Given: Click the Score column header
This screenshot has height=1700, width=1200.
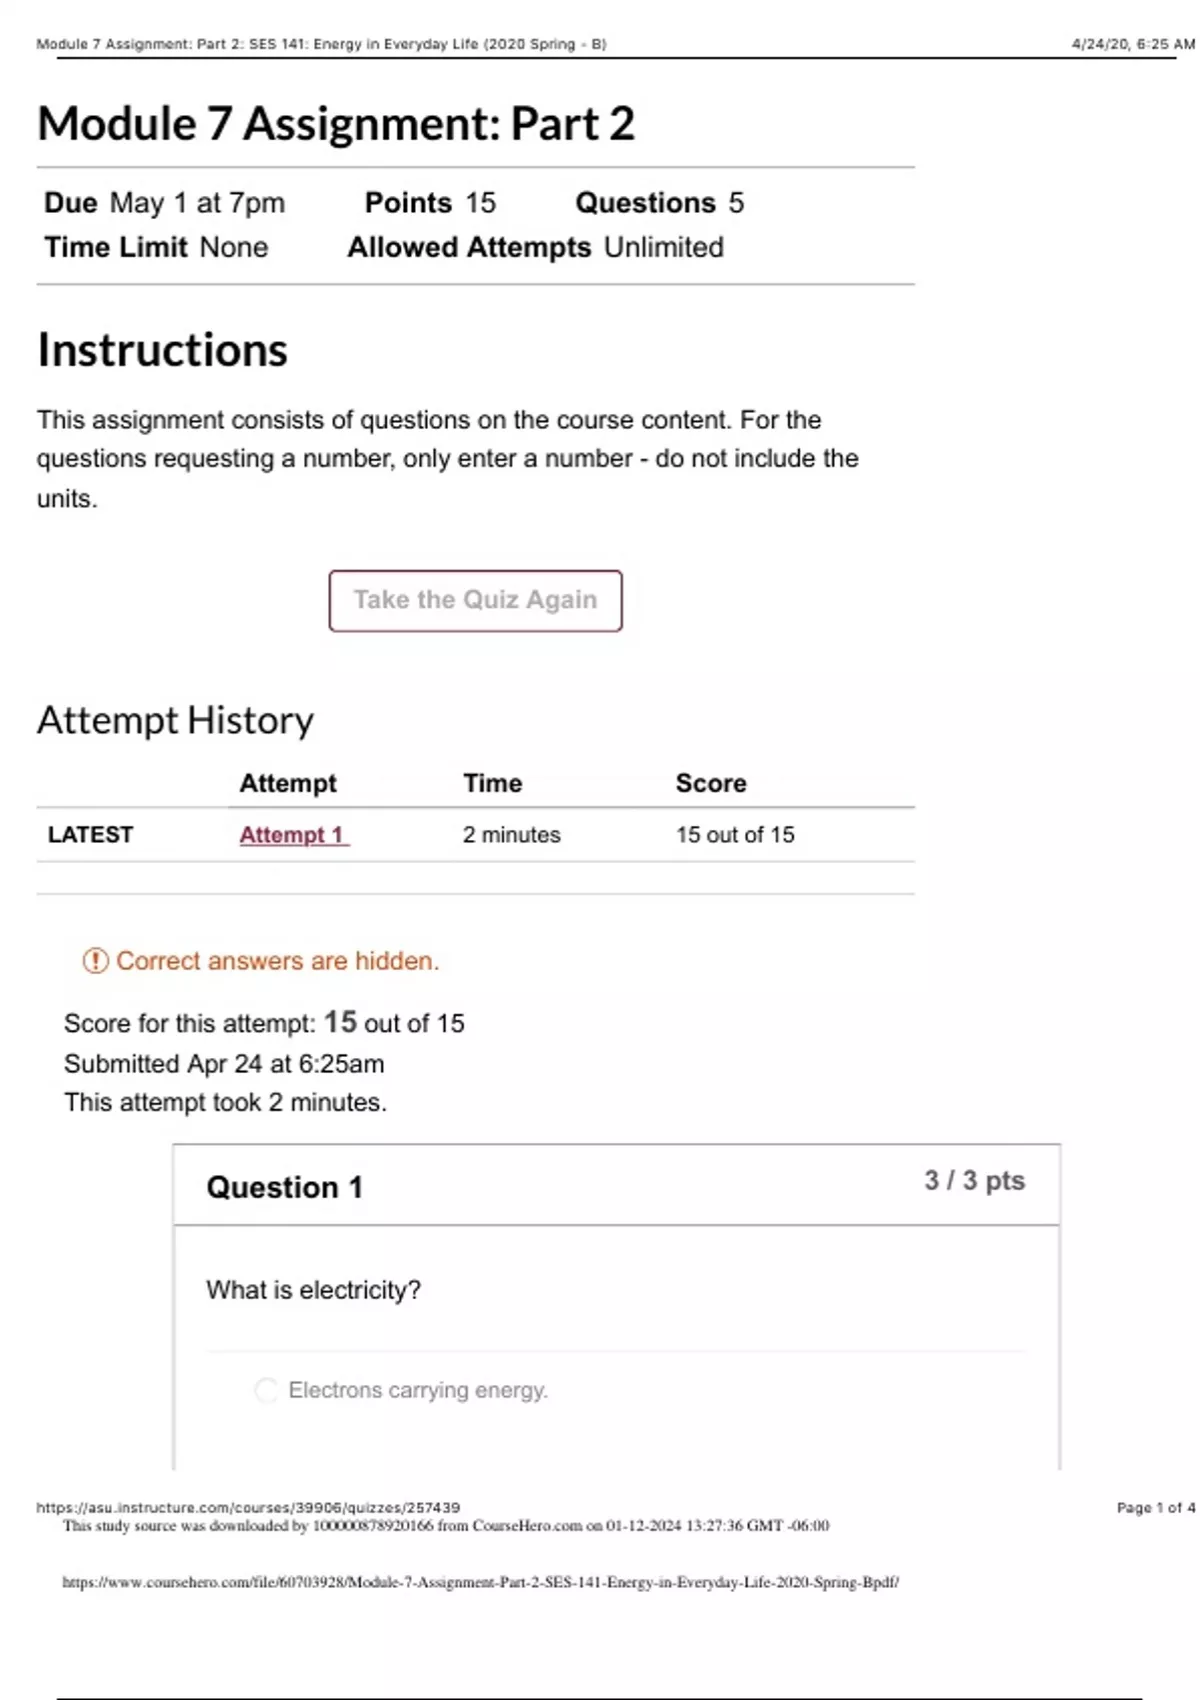Looking at the screenshot, I should [711, 783].
